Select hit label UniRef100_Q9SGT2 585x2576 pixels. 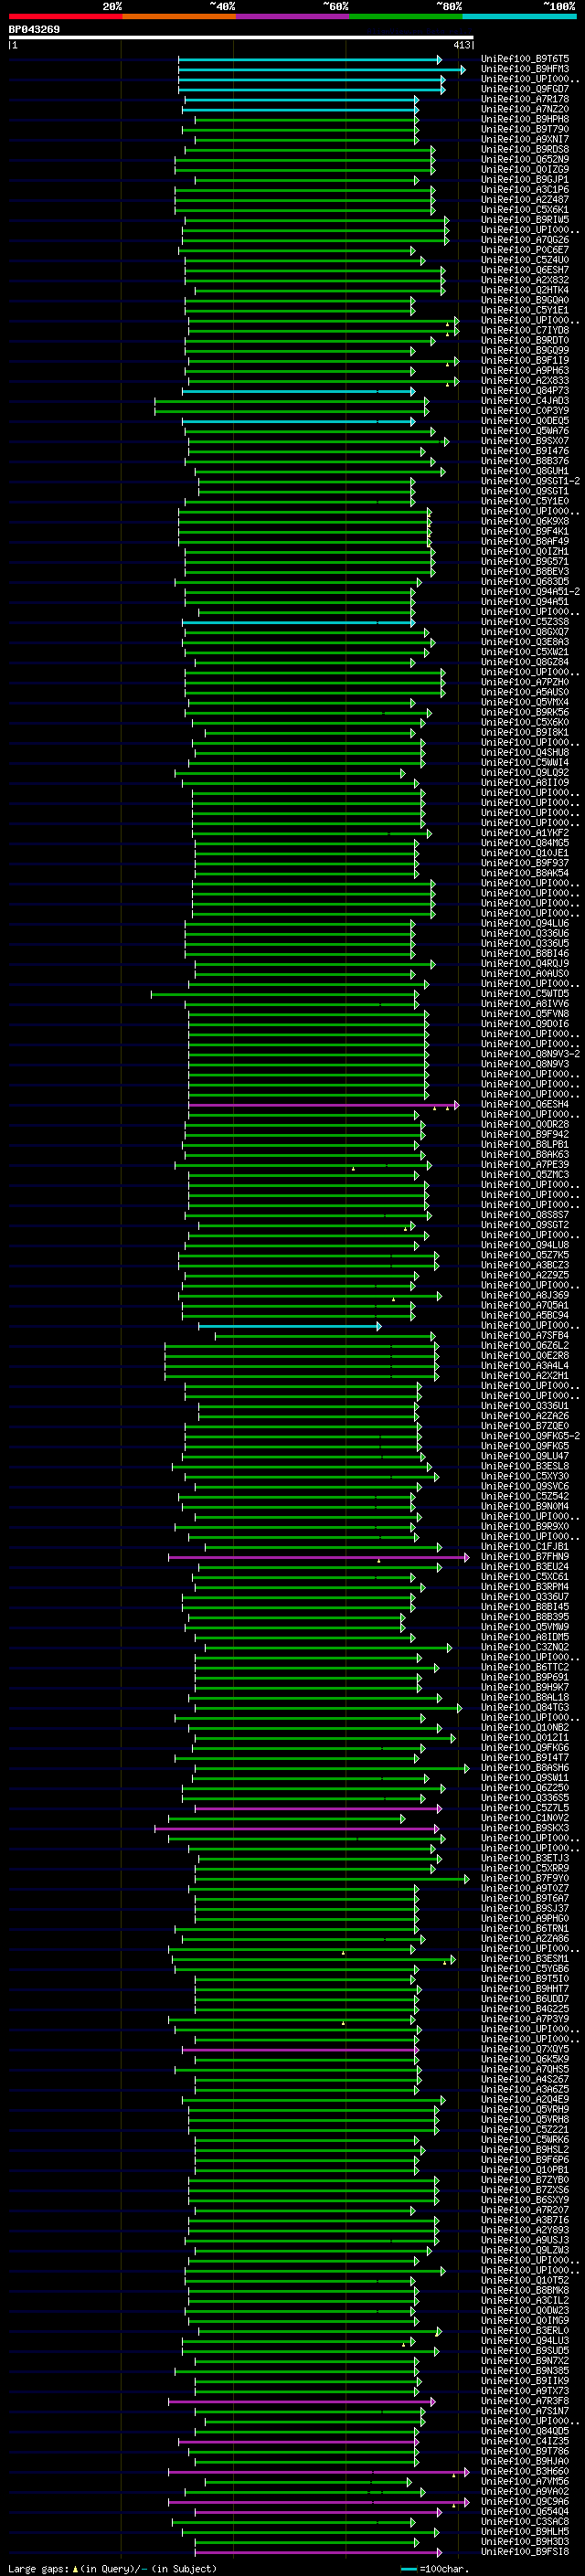[525, 1225]
